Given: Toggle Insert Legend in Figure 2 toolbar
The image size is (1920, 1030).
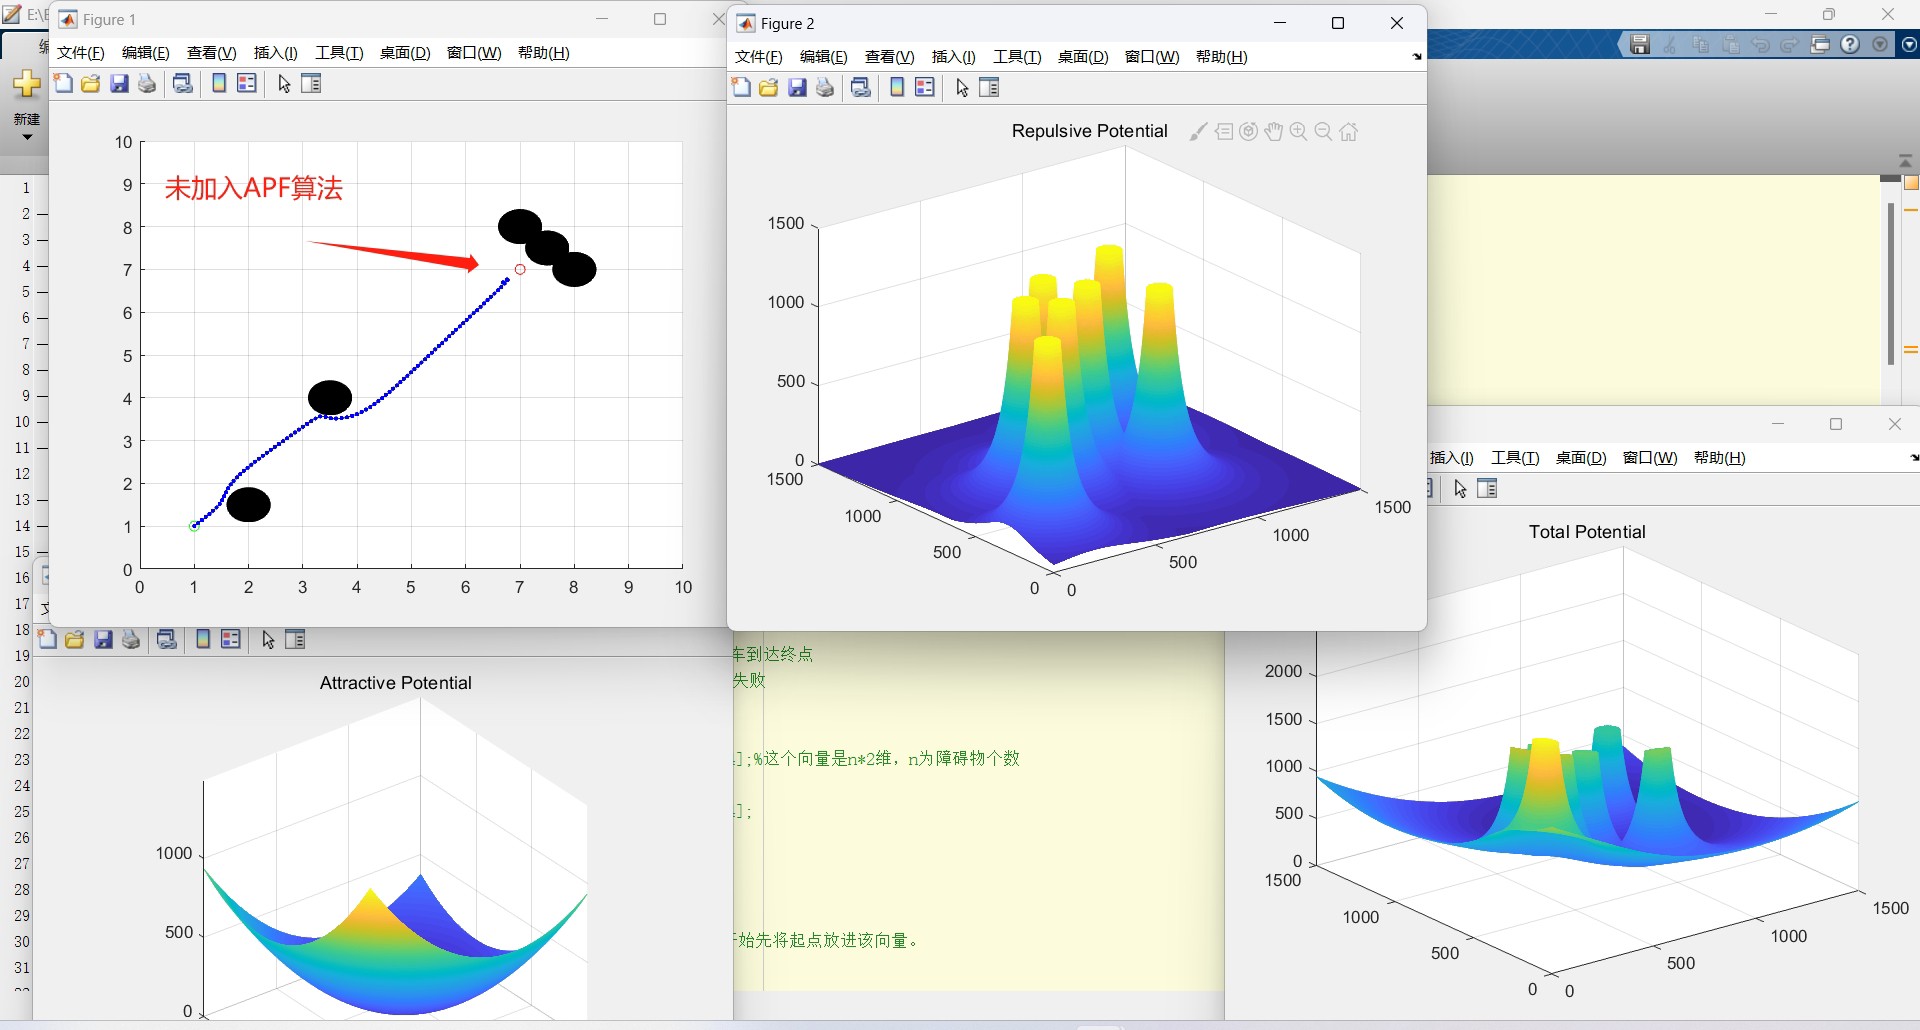Looking at the screenshot, I should (x=925, y=88).
